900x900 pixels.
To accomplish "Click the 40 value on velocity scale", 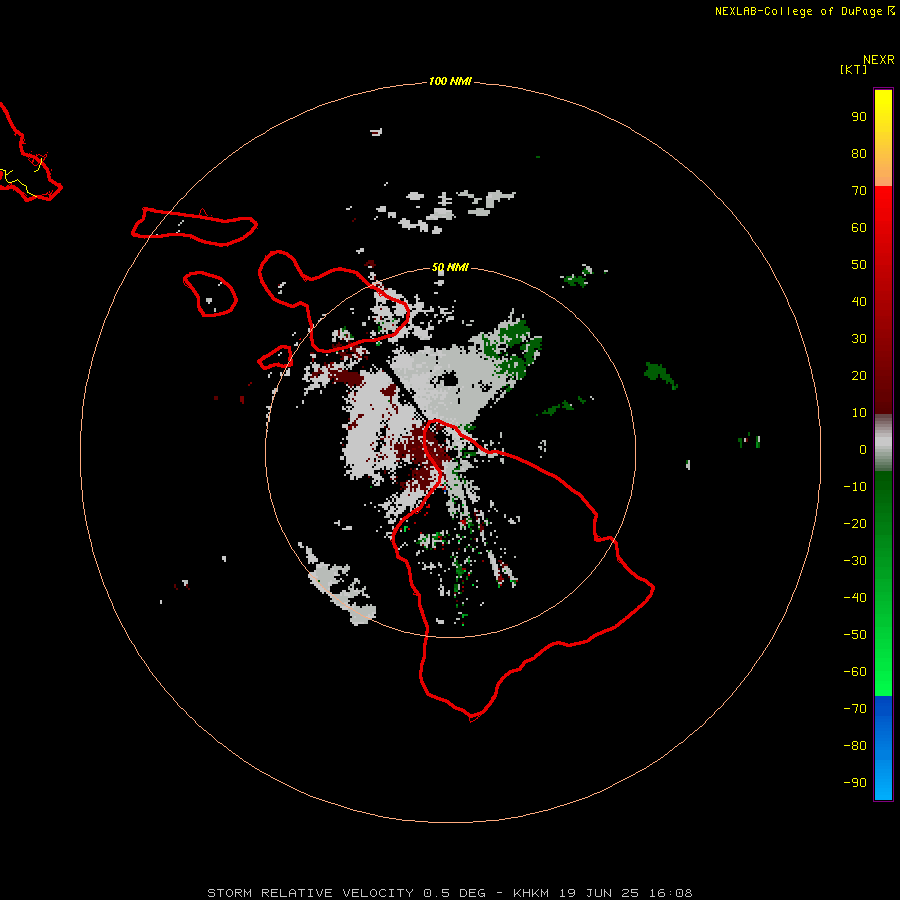I will (859, 301).
